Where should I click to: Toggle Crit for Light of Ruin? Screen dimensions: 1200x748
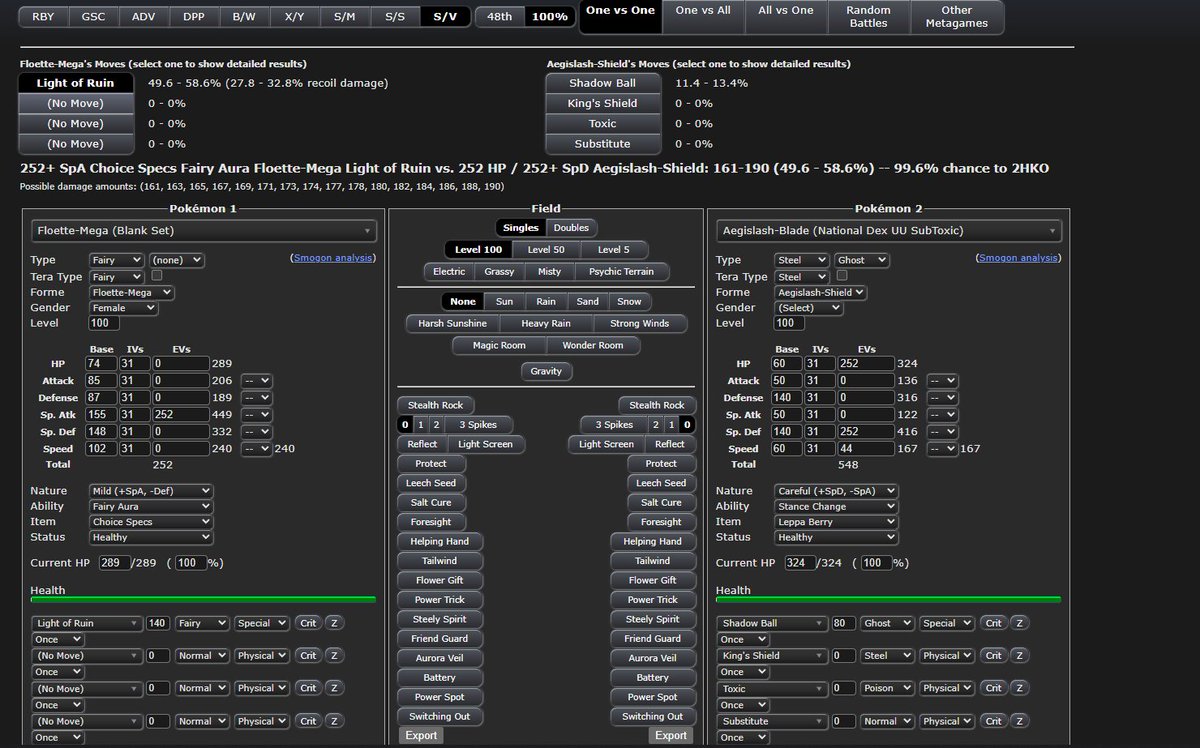pyautogui.click(x=308, y=623)
